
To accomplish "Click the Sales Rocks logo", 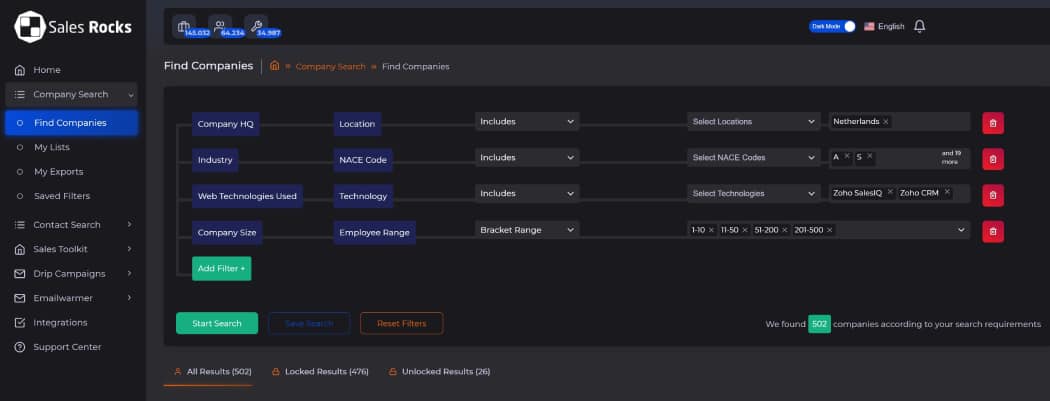I will pyautogui.click(x=73, y=27).
